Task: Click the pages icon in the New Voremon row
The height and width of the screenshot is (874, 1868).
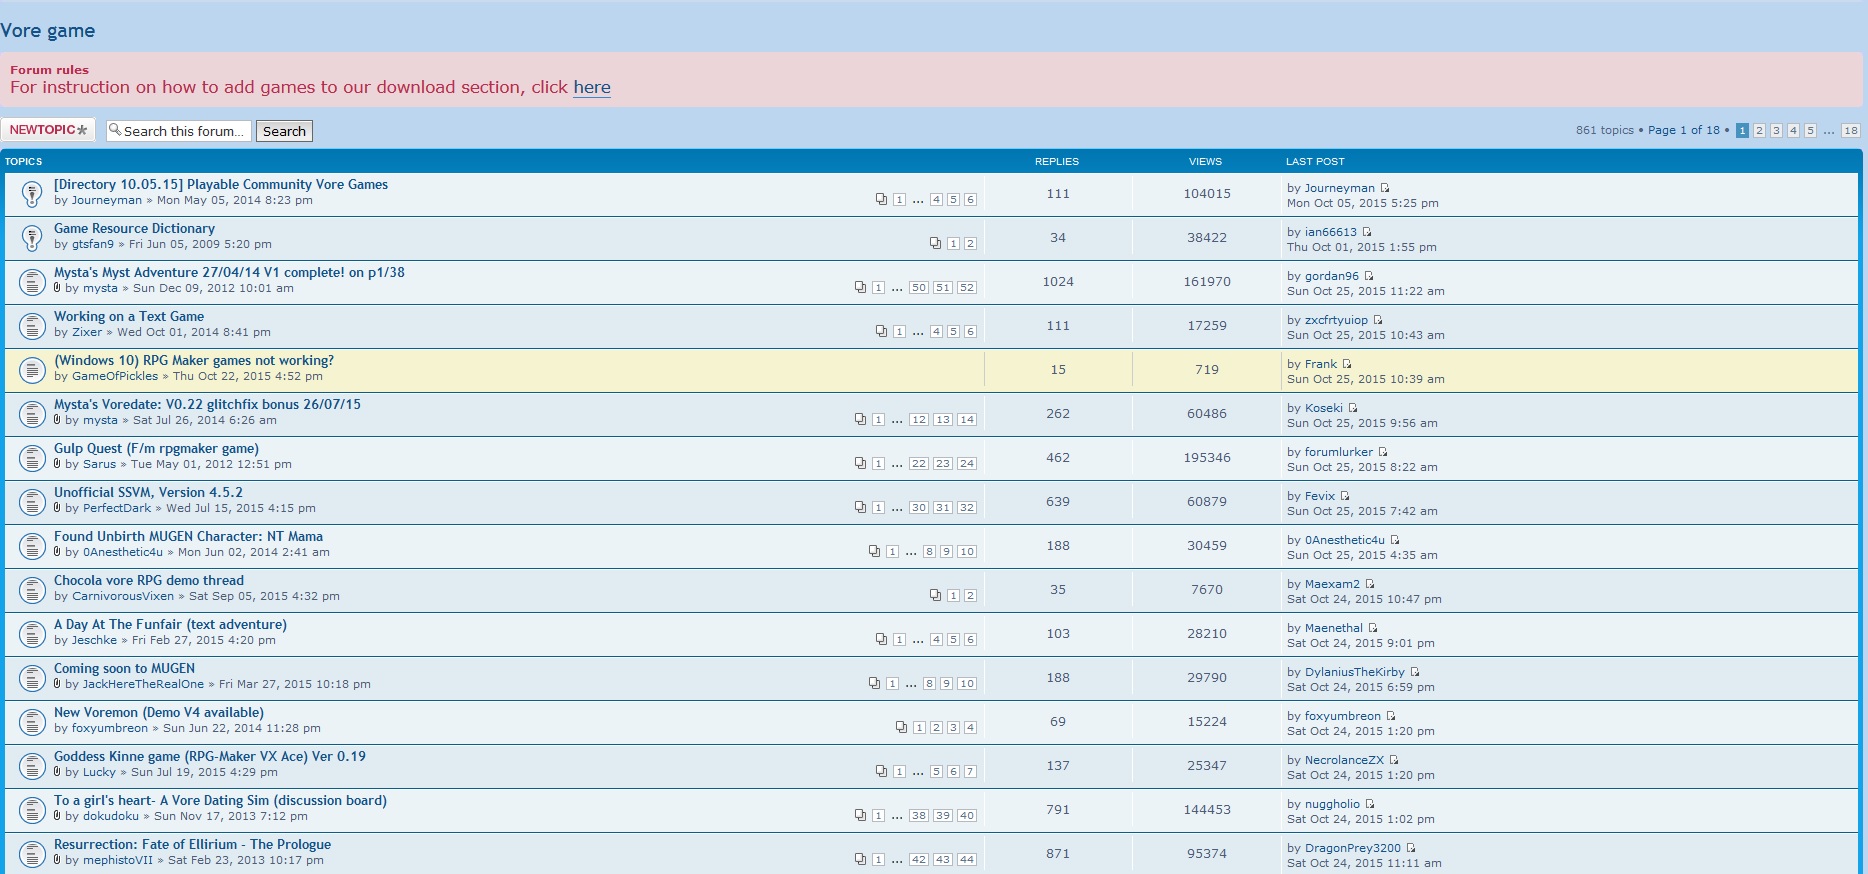Action: coord(901,727)
